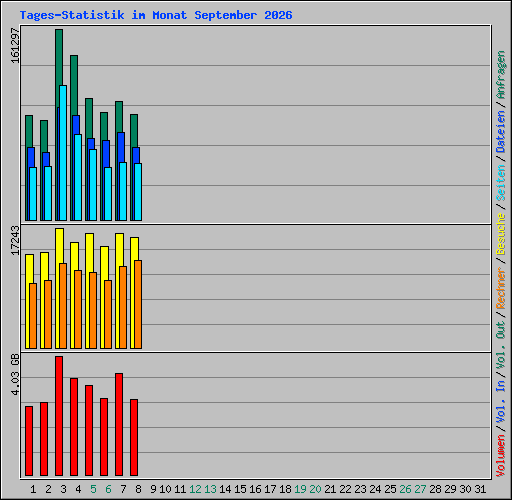Click visible blue Dateien bar section for day 6
The image size is (512, 500).
(106, 153)
